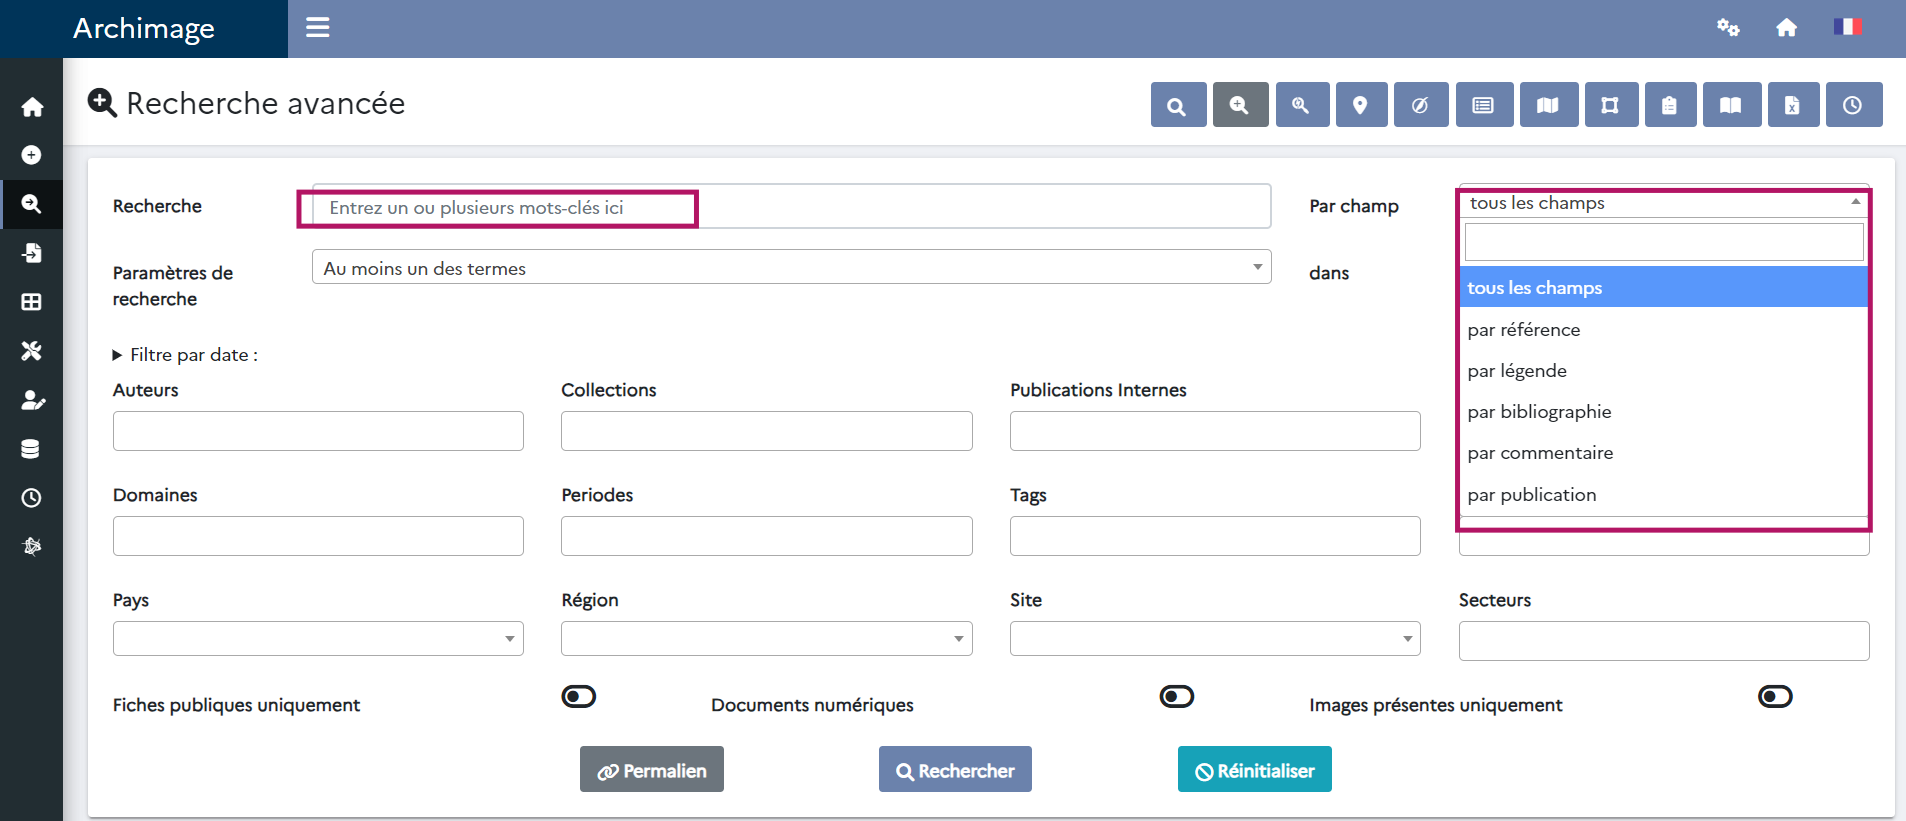Click the Collections input field
1906x821 pixels.
[x=767, y=431]
